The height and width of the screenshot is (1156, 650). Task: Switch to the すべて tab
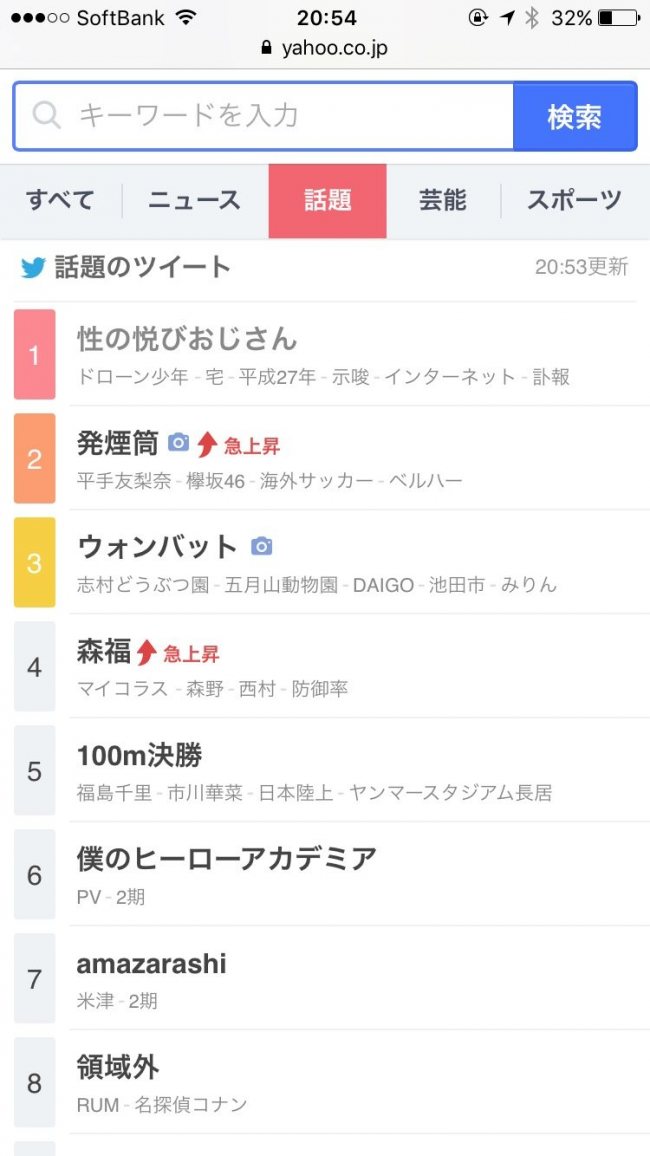pos(60,201)
